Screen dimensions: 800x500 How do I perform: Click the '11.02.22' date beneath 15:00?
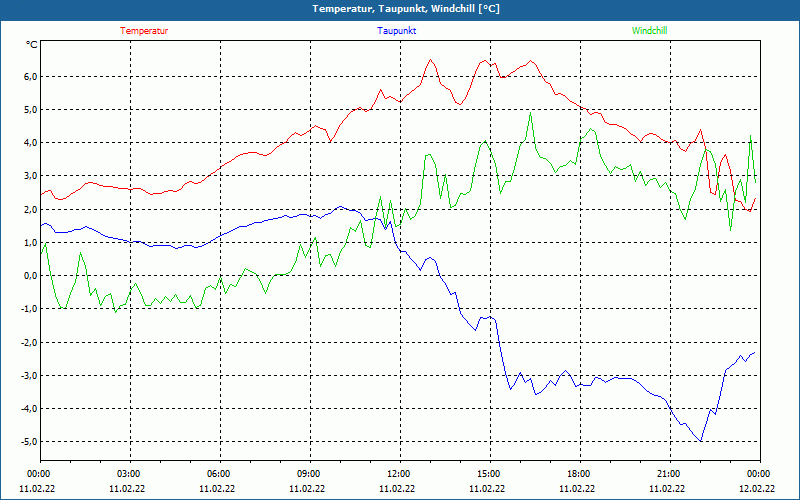coord(487,488)
